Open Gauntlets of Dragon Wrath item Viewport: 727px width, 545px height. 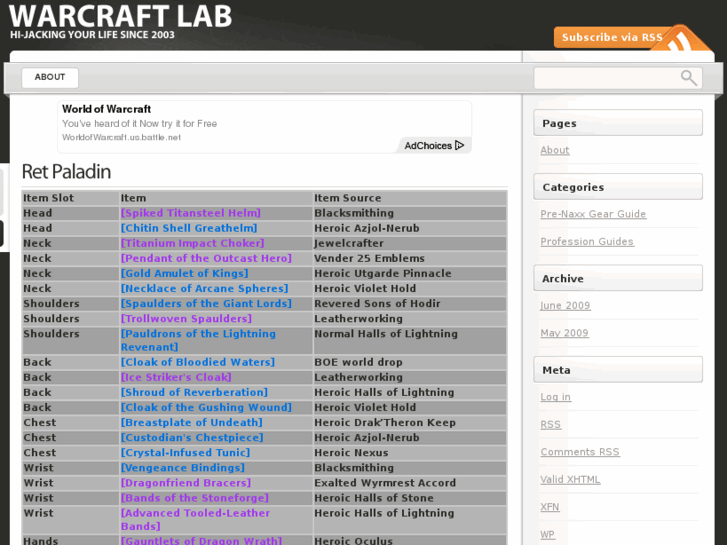201,540
